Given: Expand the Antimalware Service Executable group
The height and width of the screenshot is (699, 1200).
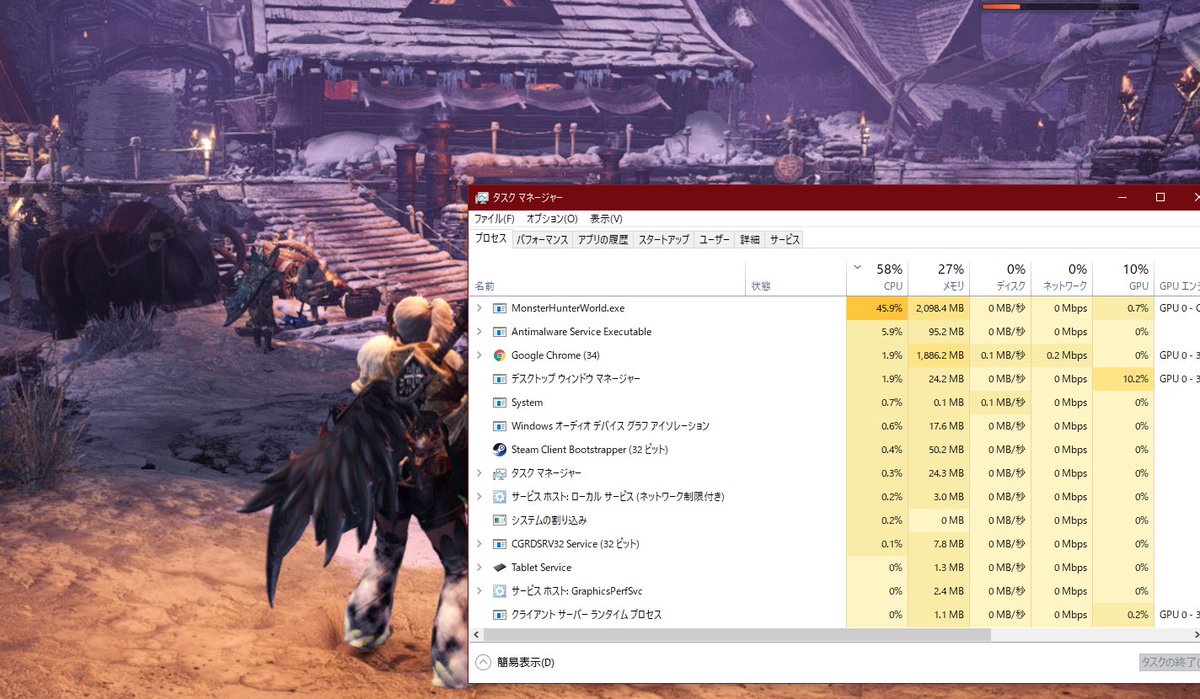Looking at the screenshot, I should 479,332.
